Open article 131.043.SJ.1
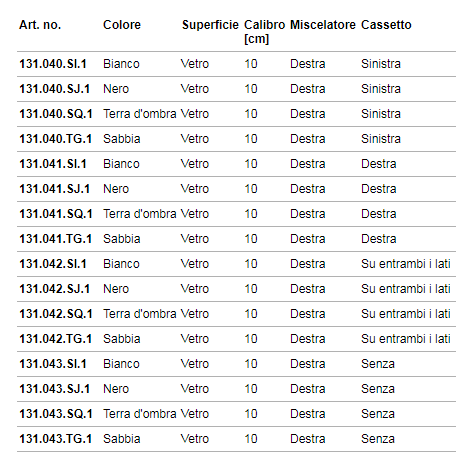Viewport: 456px width, 466px height. tap(54, 389)
